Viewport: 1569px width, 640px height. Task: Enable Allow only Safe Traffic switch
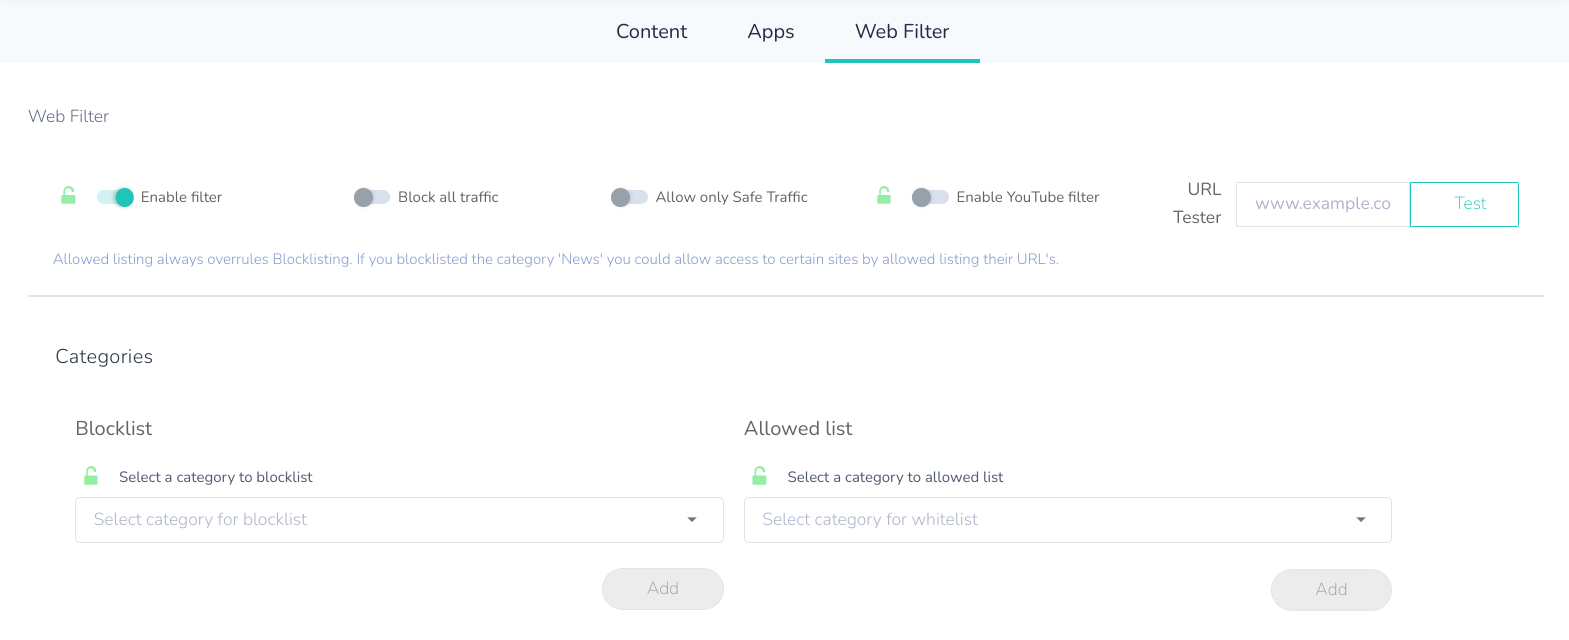(x=629, y=197)
